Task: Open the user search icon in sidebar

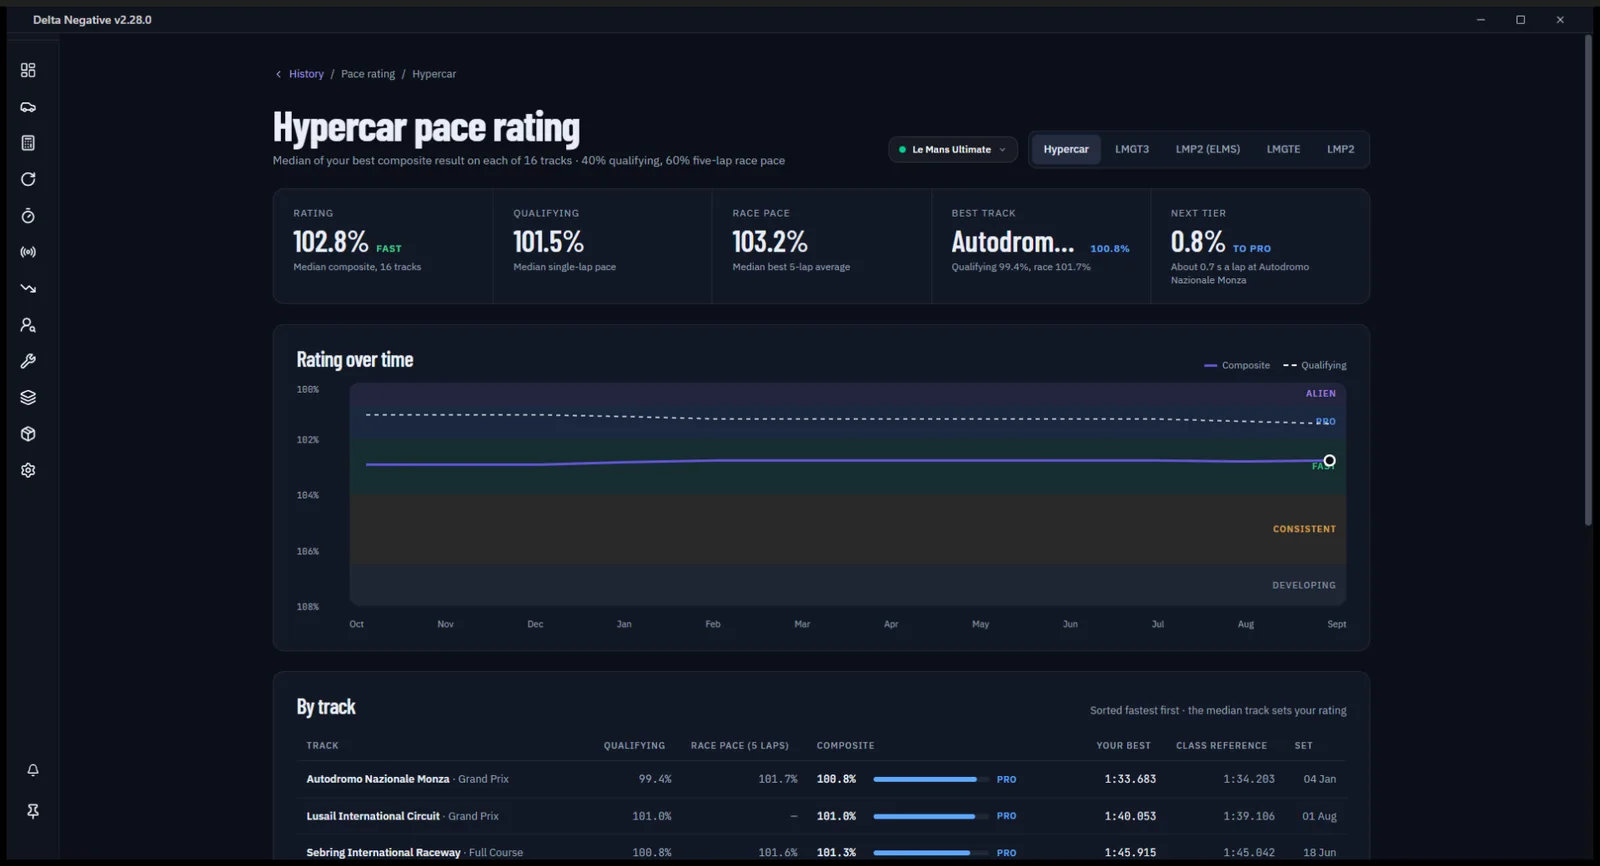Action: pyautogui.click(x=28, y=325)
